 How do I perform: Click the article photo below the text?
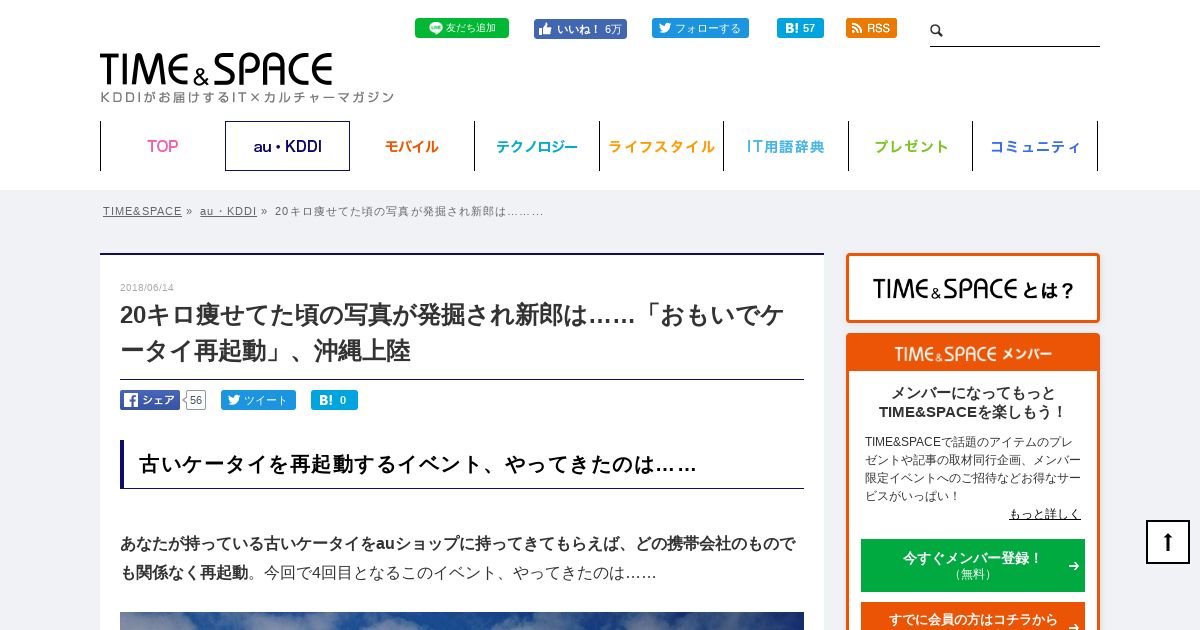(x=462, y=621)
